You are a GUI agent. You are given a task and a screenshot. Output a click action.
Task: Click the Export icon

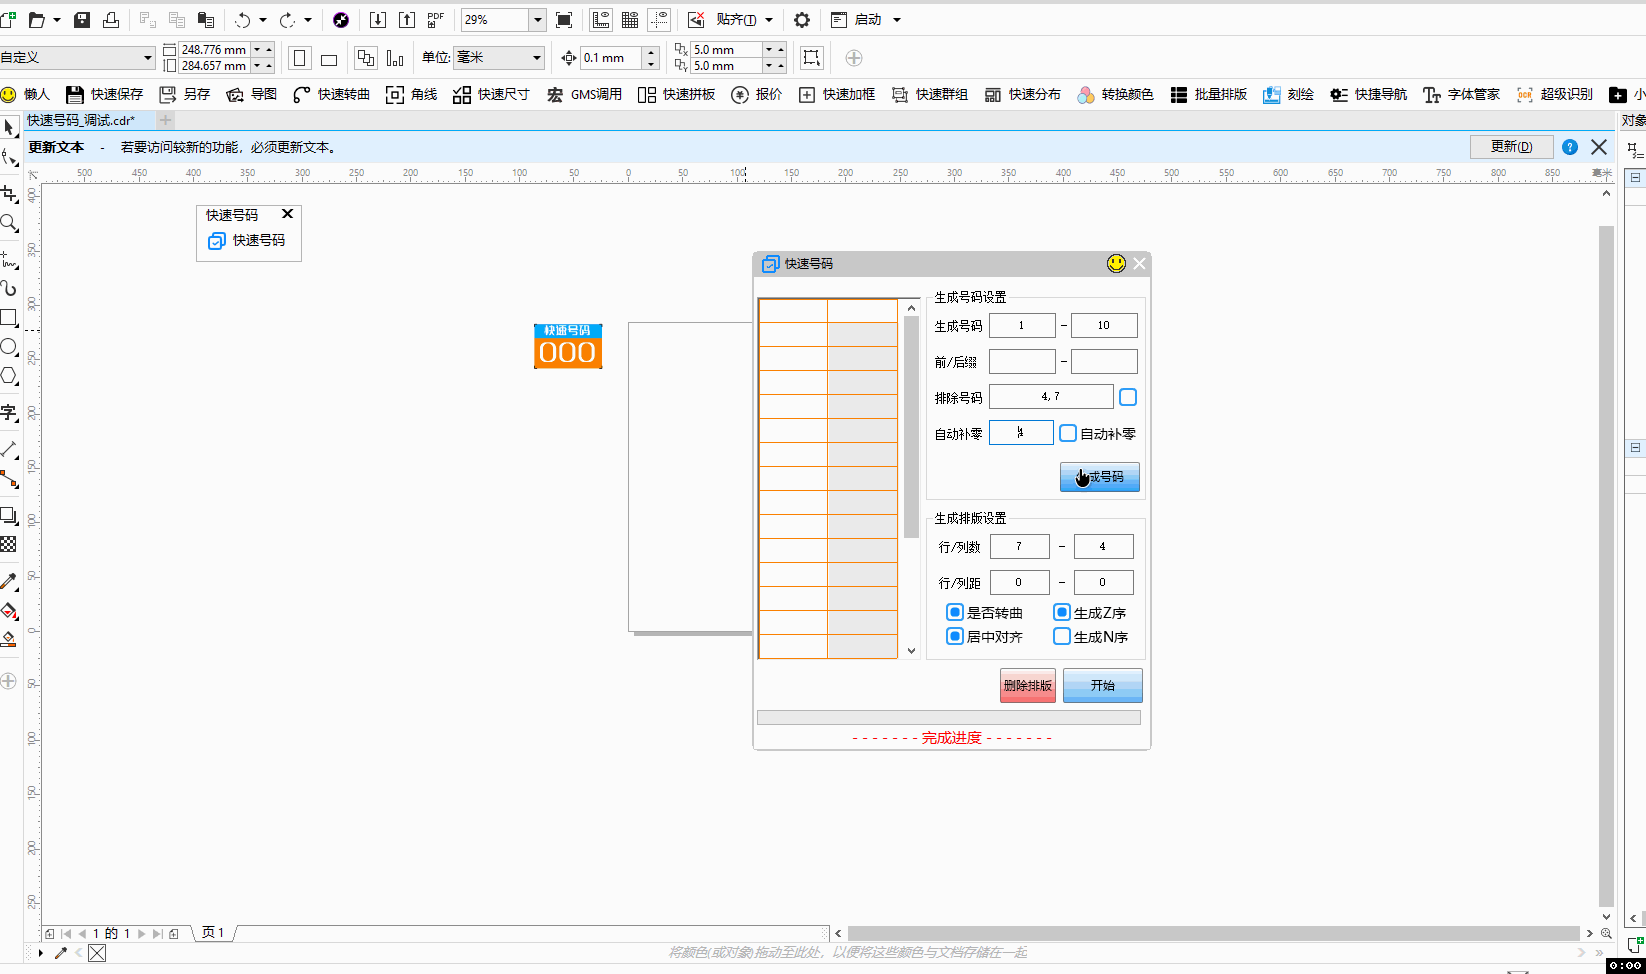(407, 20)
